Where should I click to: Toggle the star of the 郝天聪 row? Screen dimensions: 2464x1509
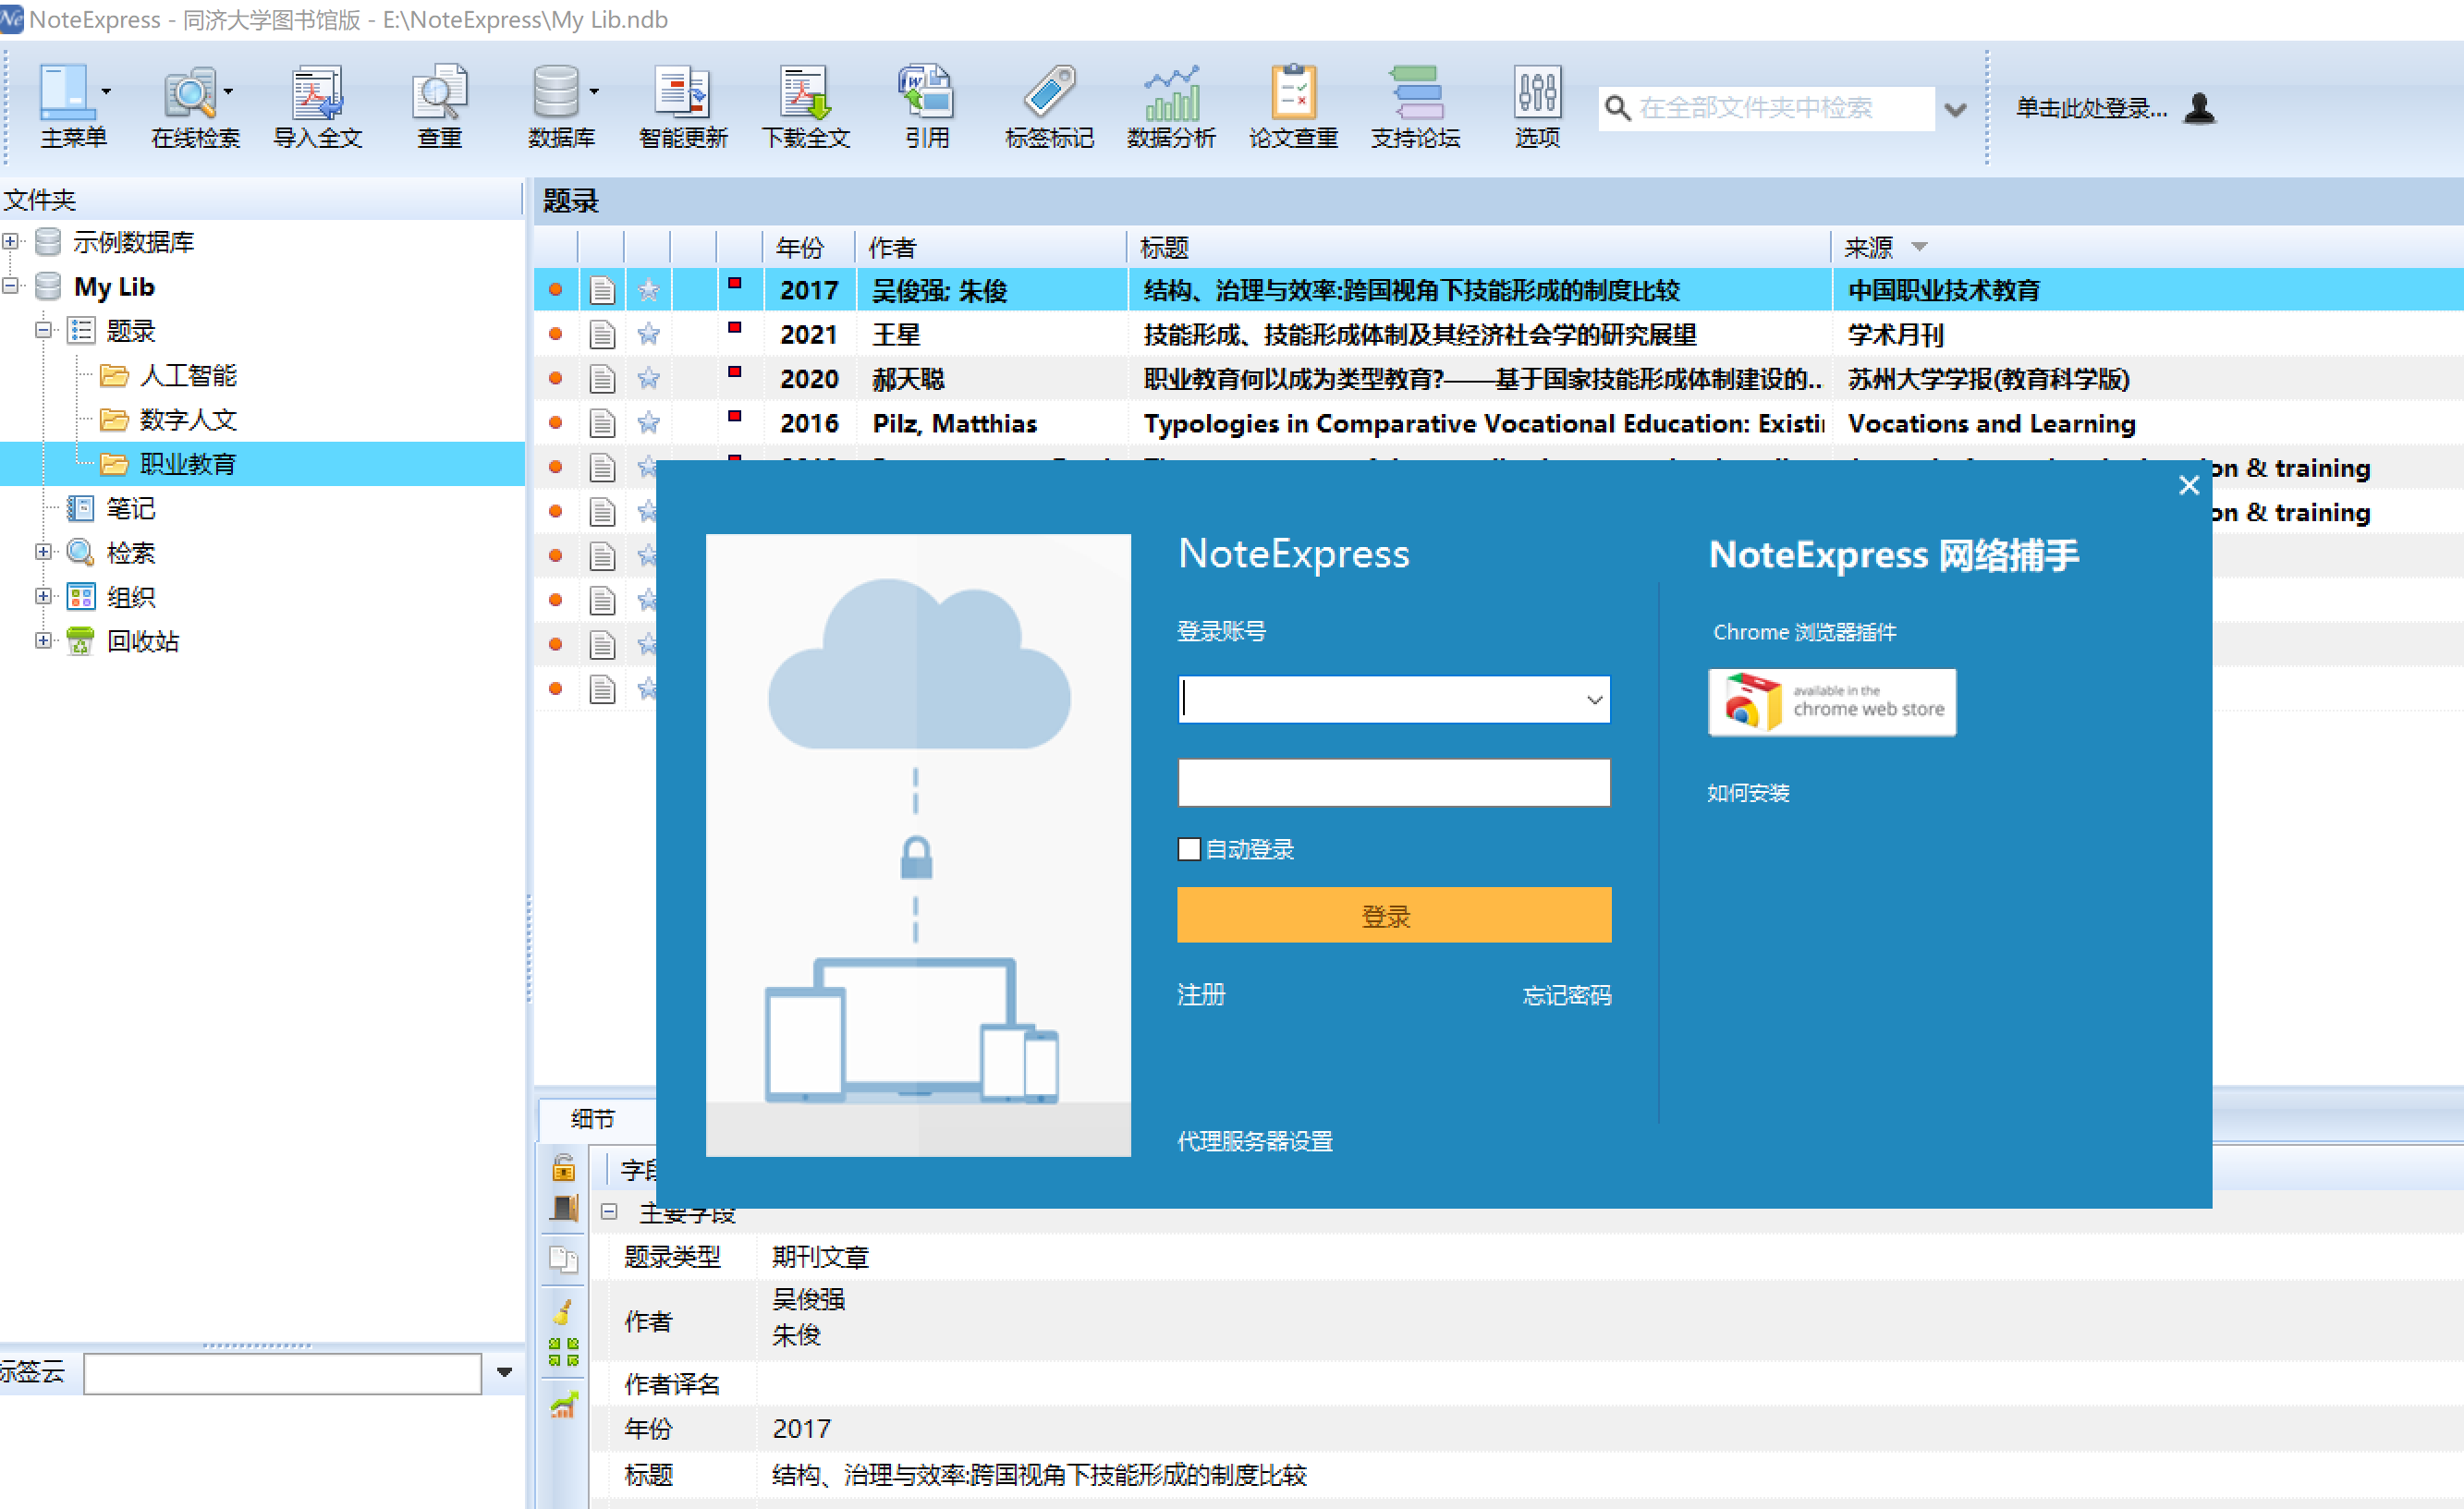tap(649, 378)
